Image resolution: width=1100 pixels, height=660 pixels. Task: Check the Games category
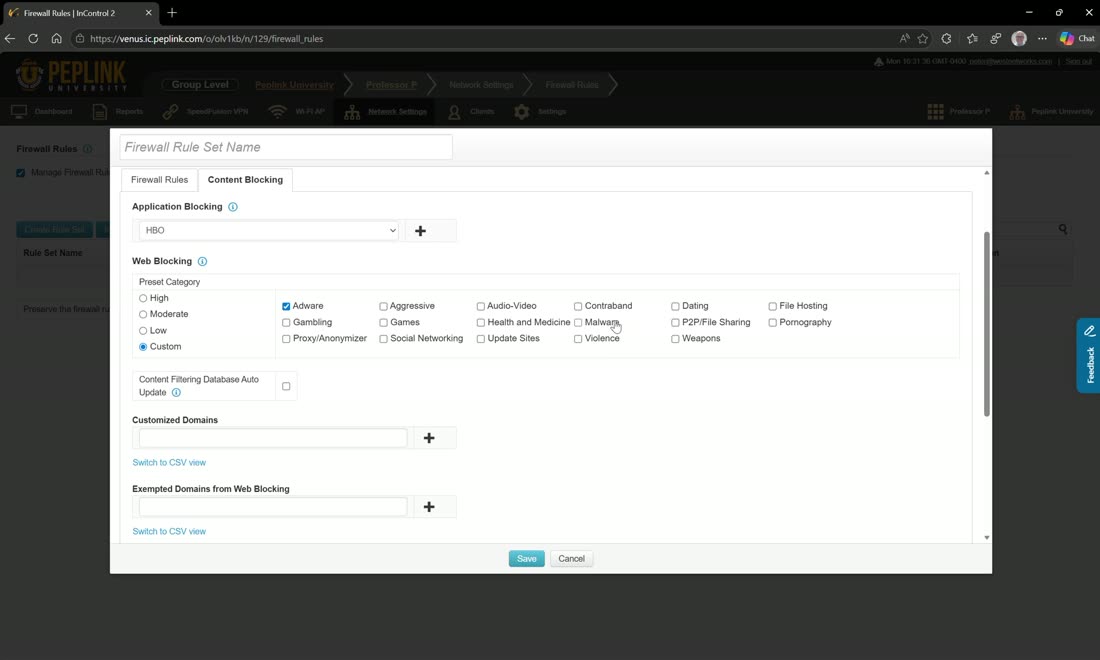pos(383,323)
